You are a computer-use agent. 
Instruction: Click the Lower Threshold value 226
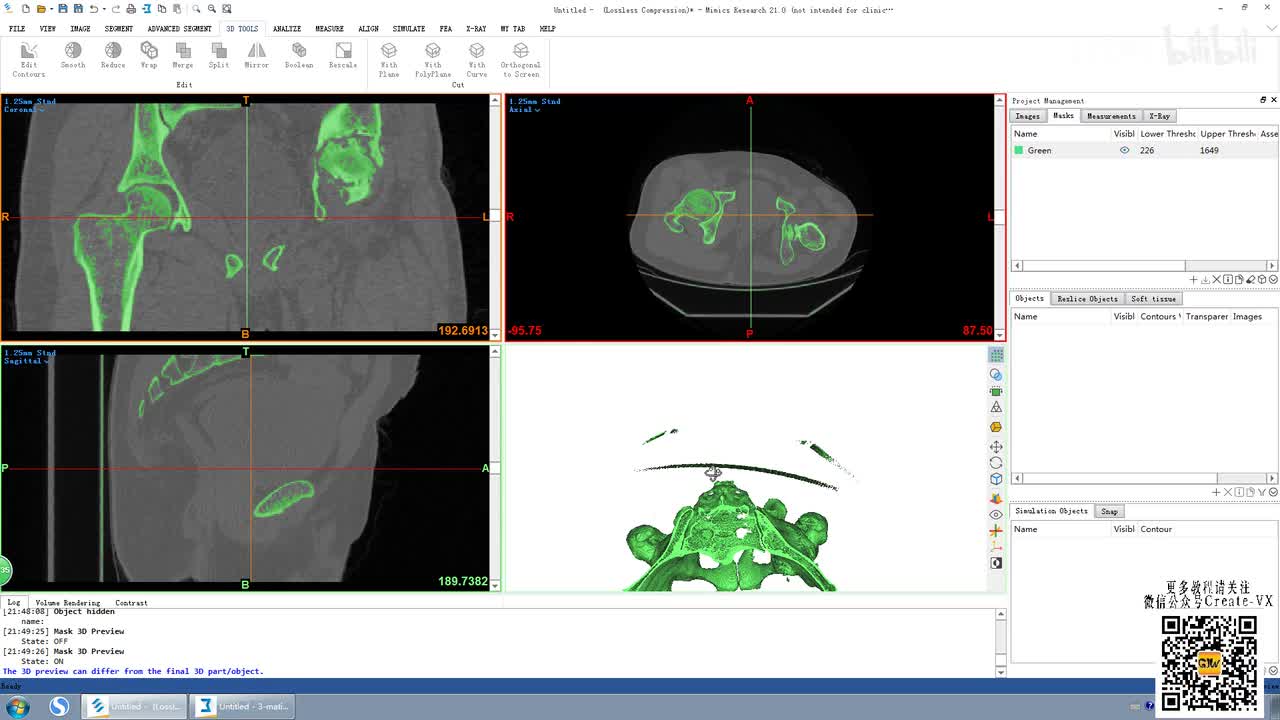[x=1147, y=150]
